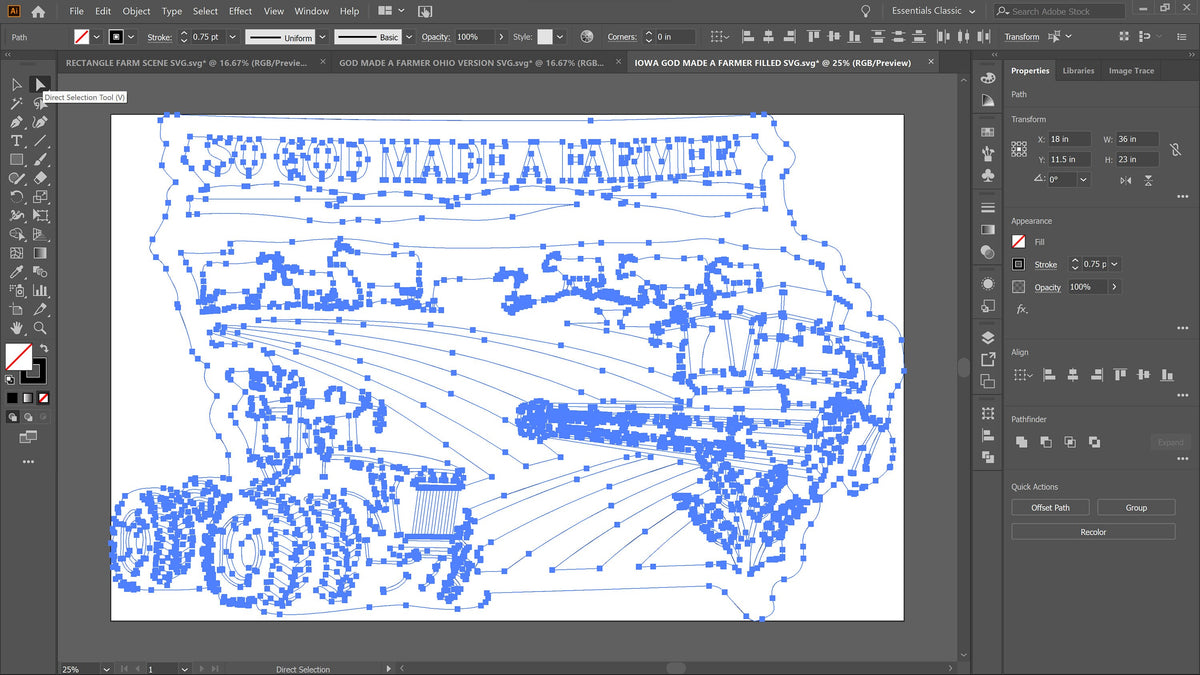Select the Eraser tool

click(x=40, y=178)
